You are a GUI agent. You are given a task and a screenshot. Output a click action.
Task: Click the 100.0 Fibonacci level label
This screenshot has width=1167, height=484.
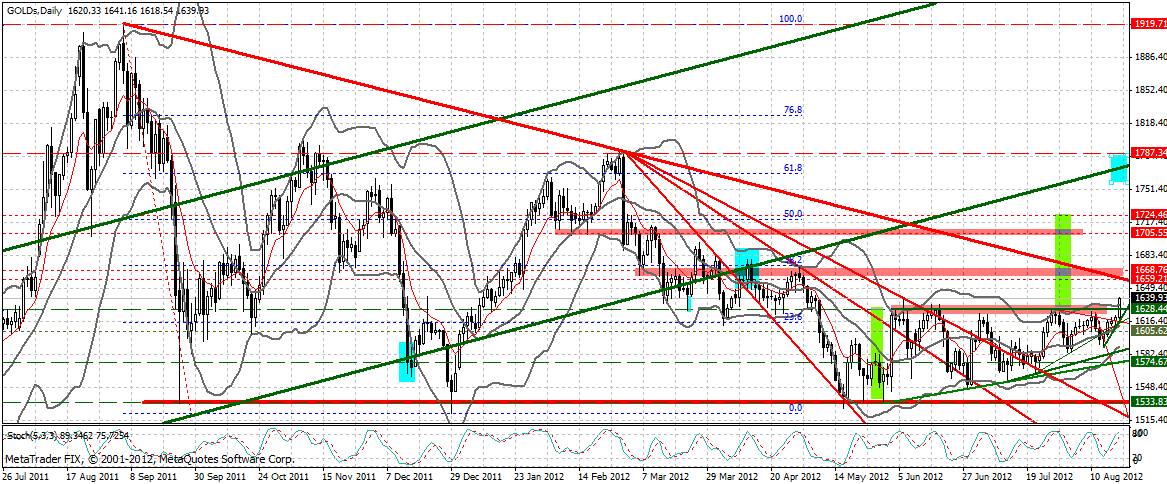click(790, 19)
